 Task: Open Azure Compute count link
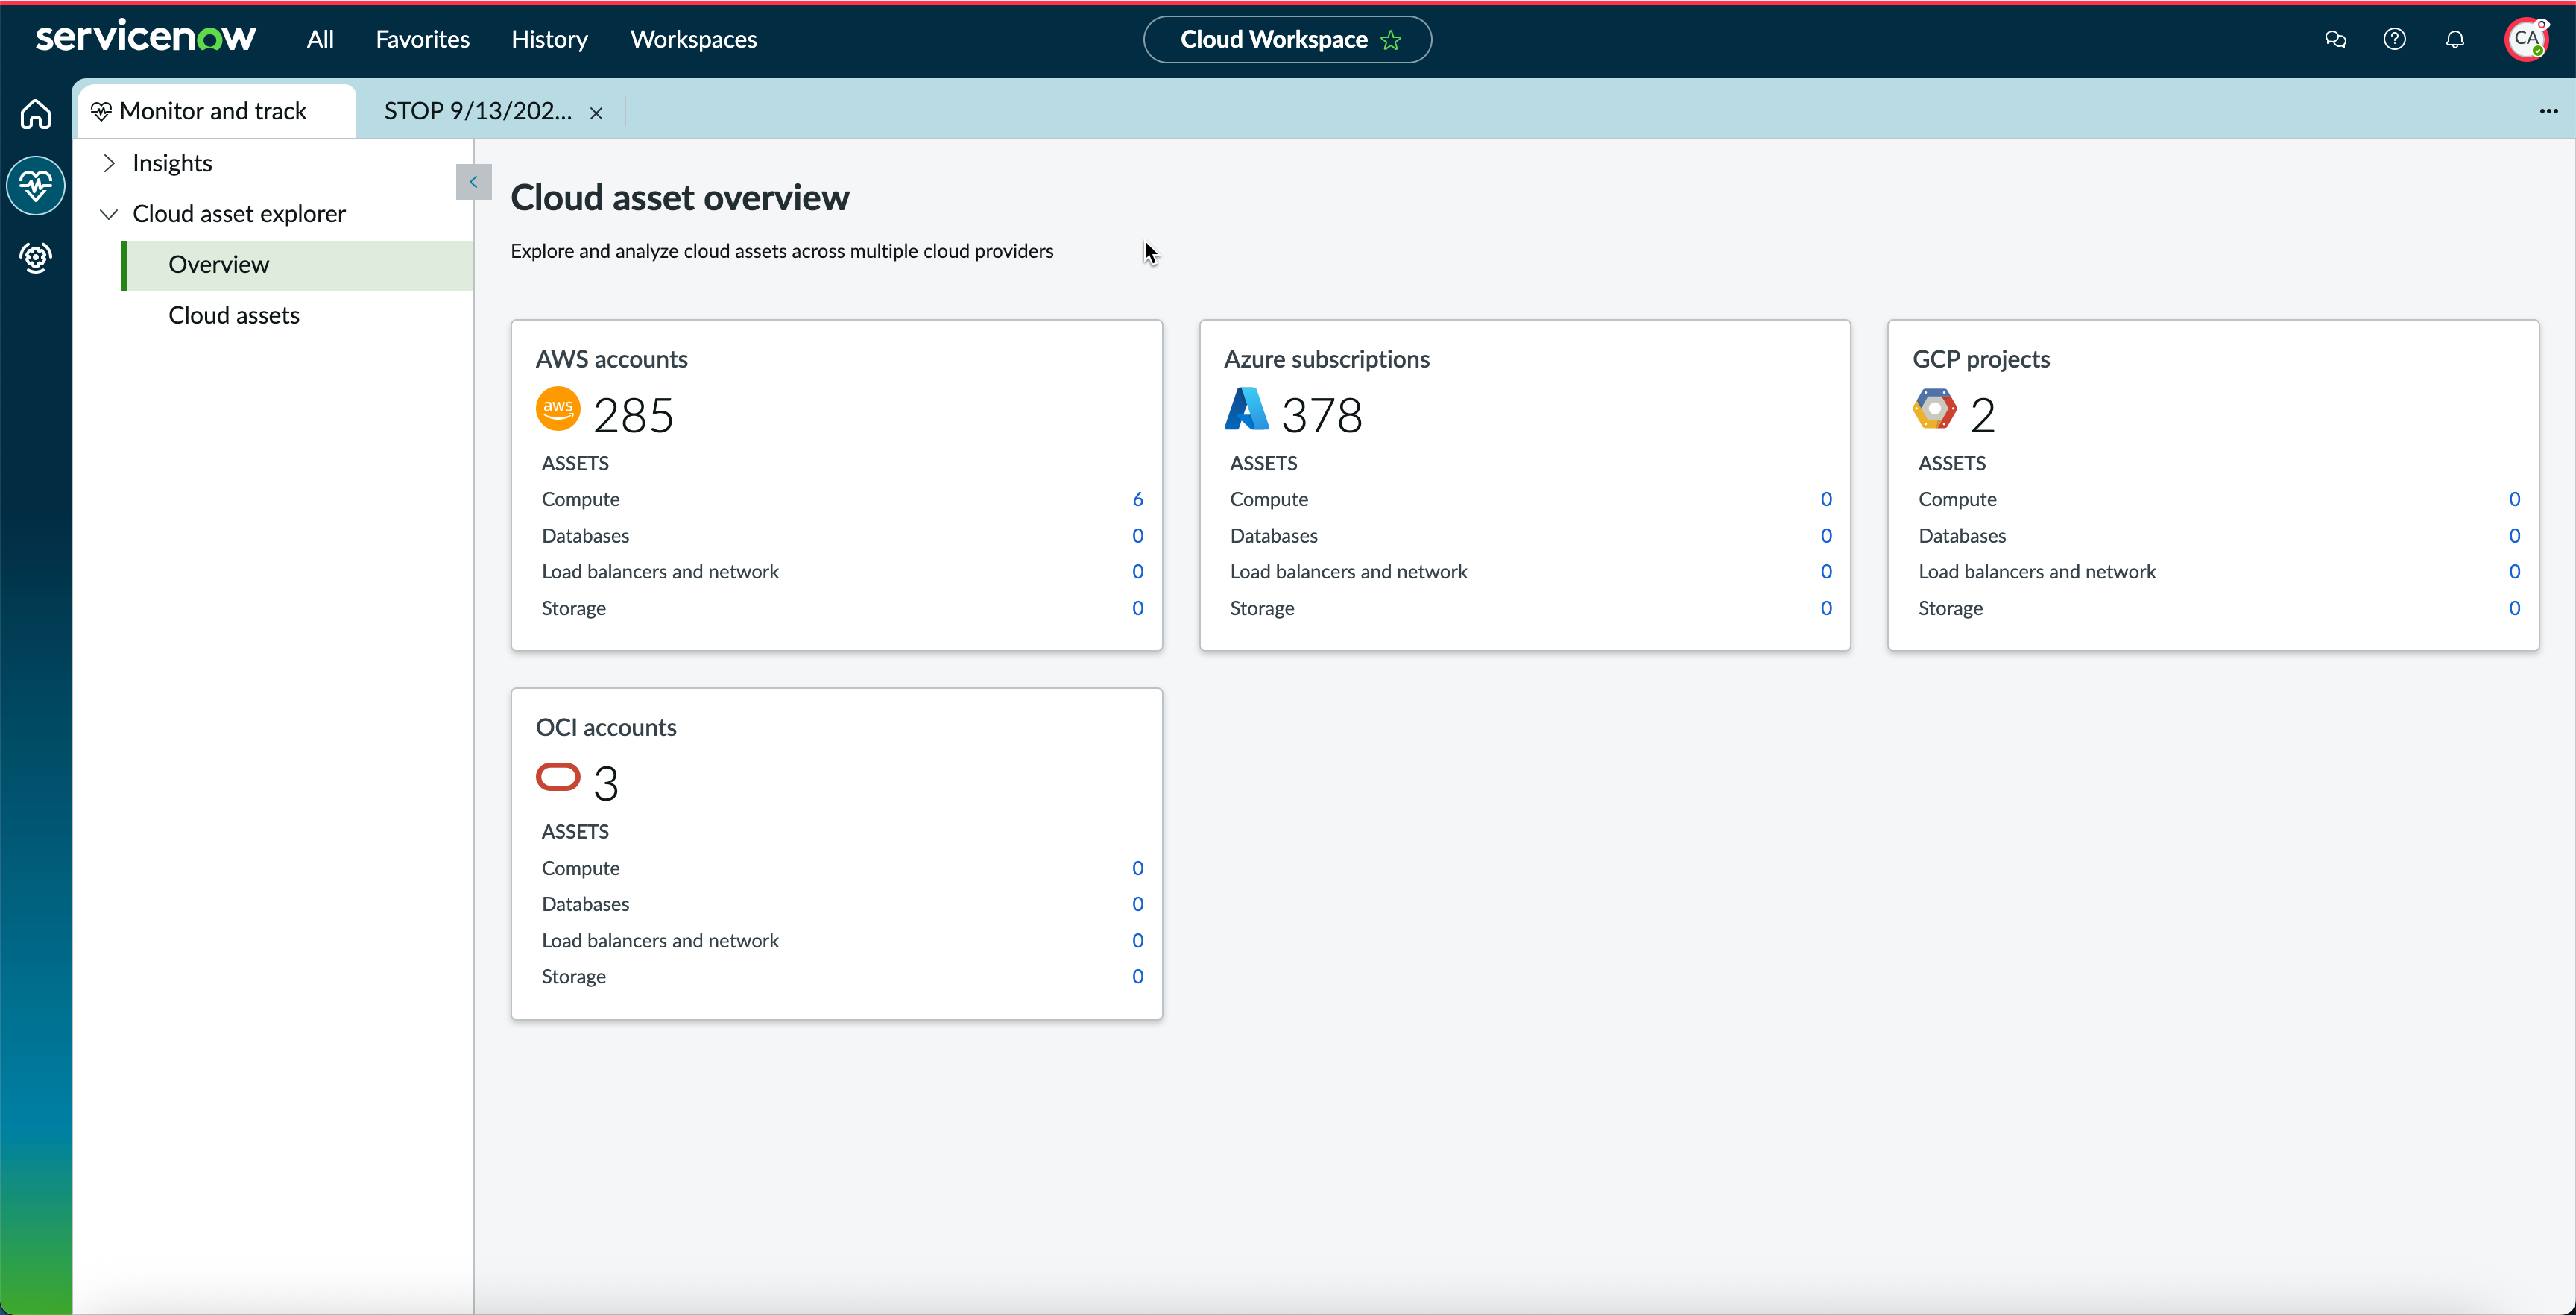point(1826,500)
